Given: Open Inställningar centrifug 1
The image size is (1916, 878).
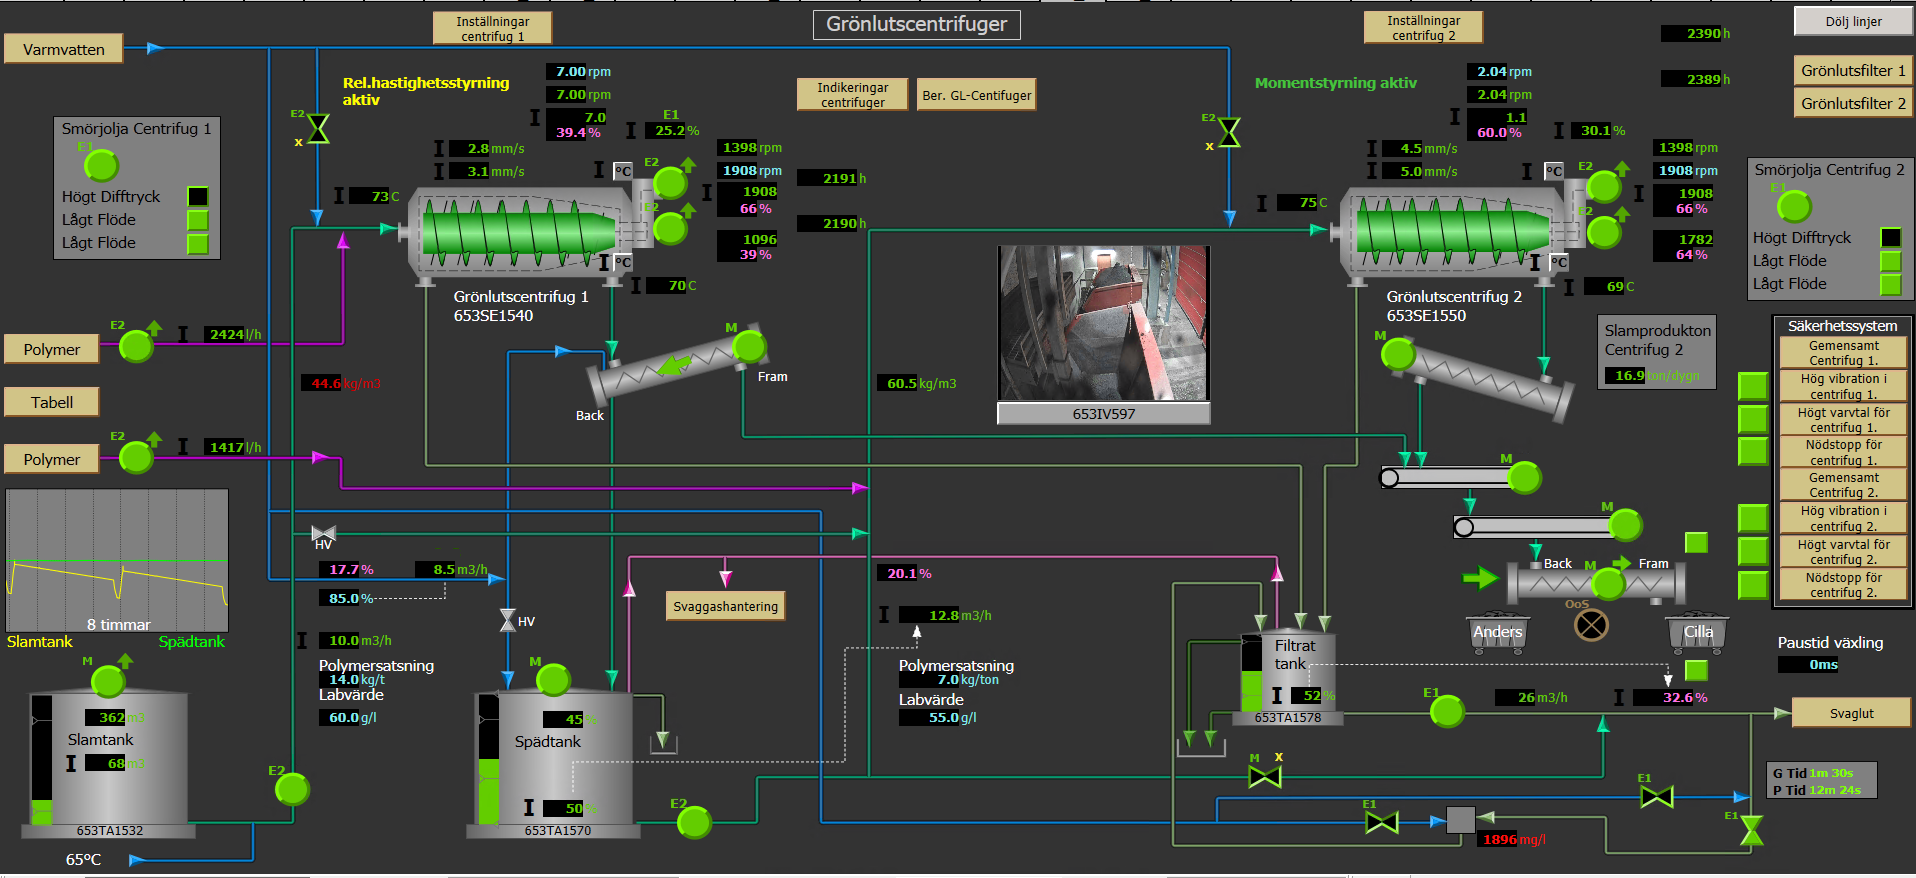Looking at the screenshot, I should [492, 28].
